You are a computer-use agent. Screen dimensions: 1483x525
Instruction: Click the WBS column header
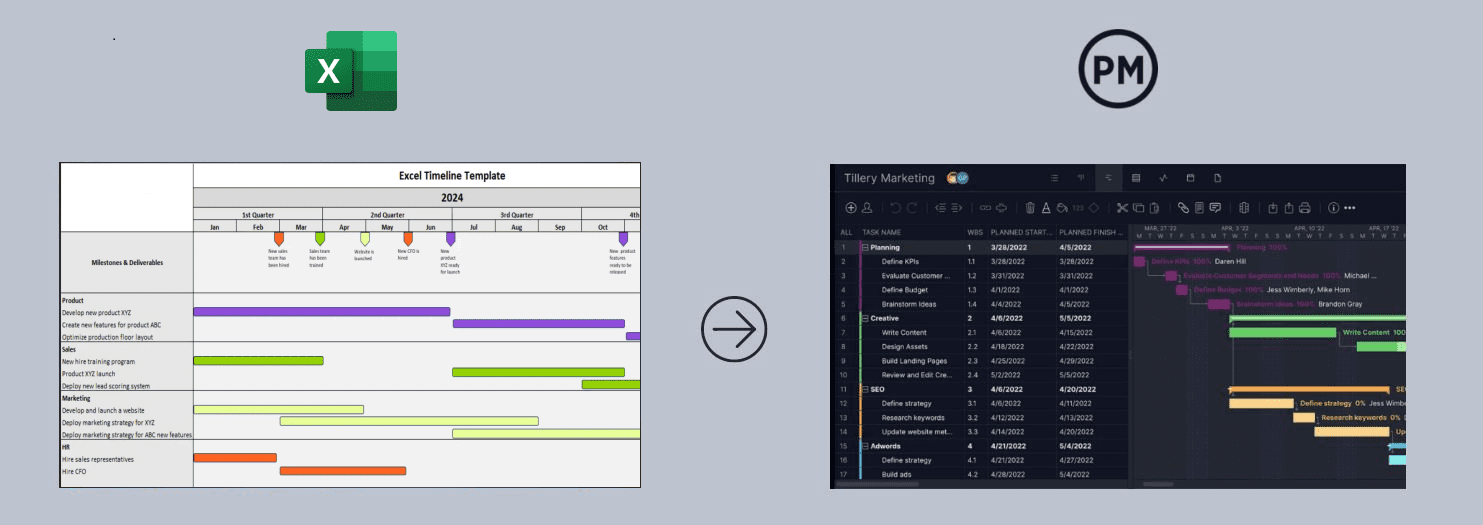975,232
